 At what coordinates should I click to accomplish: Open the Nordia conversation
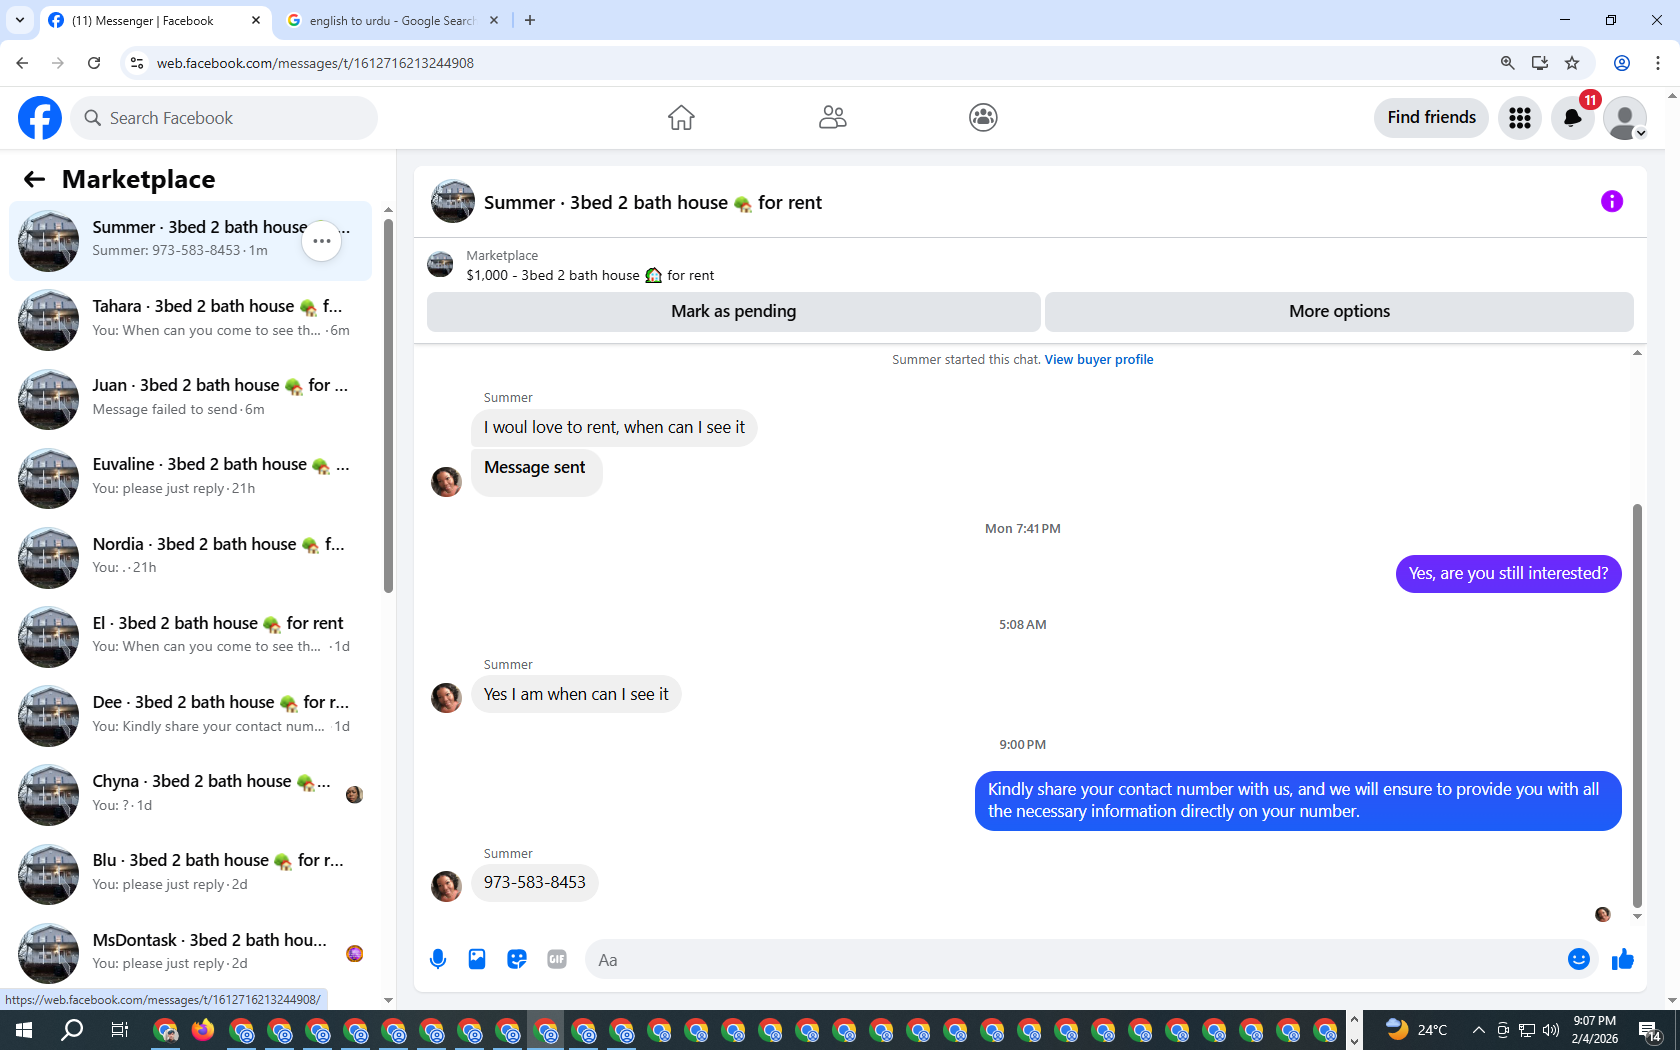coord(190,556)
